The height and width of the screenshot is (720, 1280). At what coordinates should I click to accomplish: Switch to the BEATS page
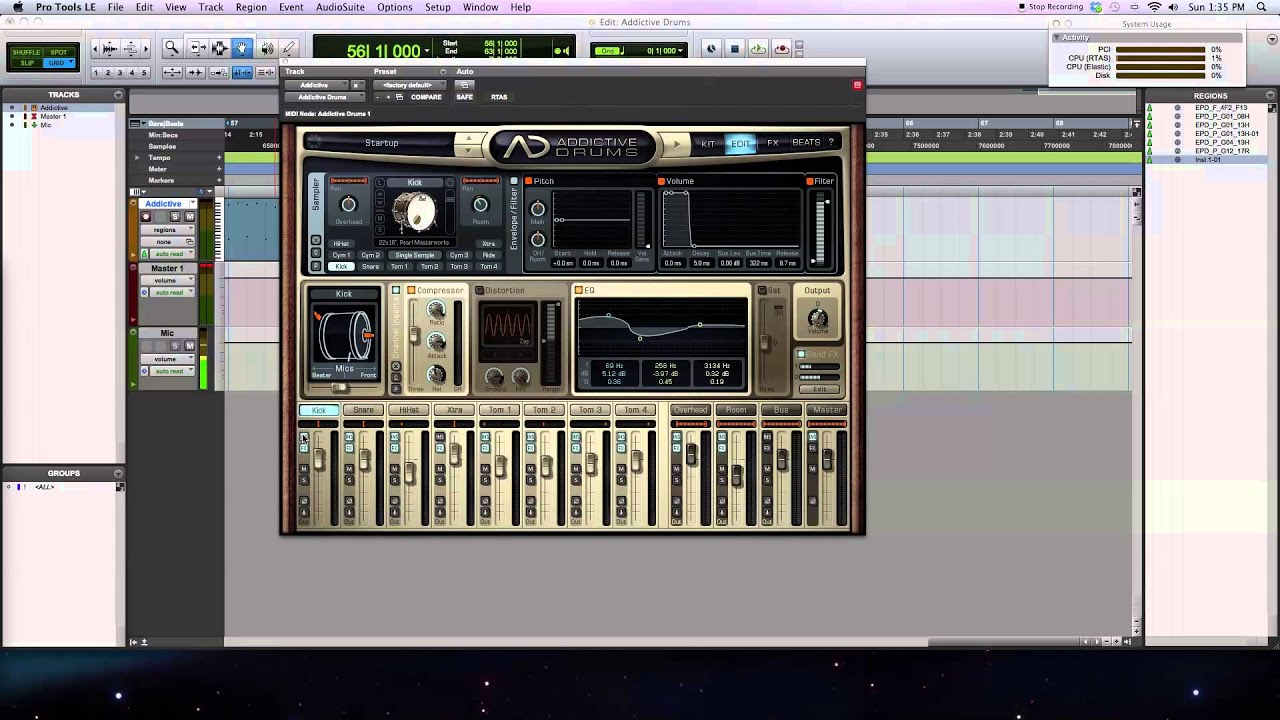coord(806,143)
